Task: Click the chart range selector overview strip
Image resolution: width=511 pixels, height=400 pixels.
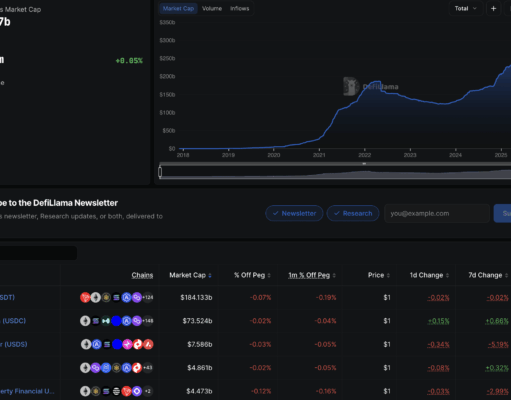Action: click(335, 173)
